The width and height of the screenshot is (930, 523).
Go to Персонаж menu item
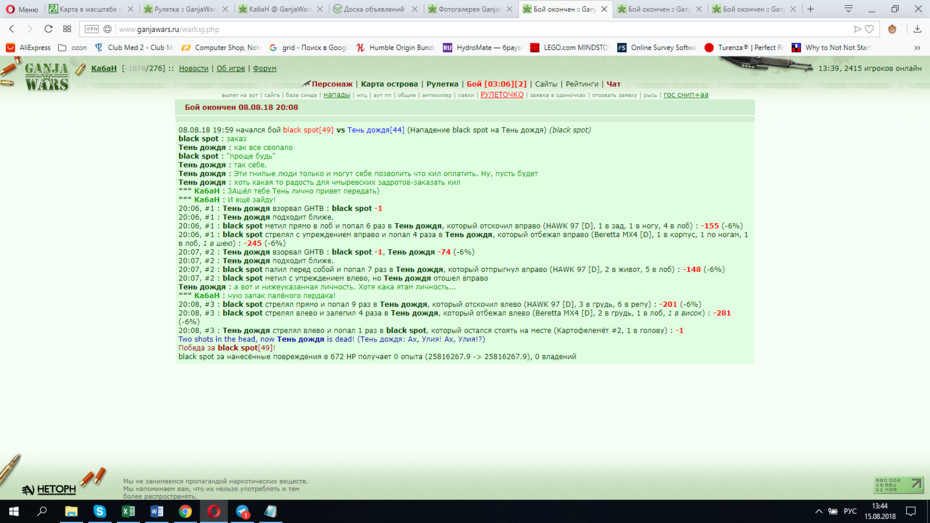pyautogui.click(x=332, y=84)
